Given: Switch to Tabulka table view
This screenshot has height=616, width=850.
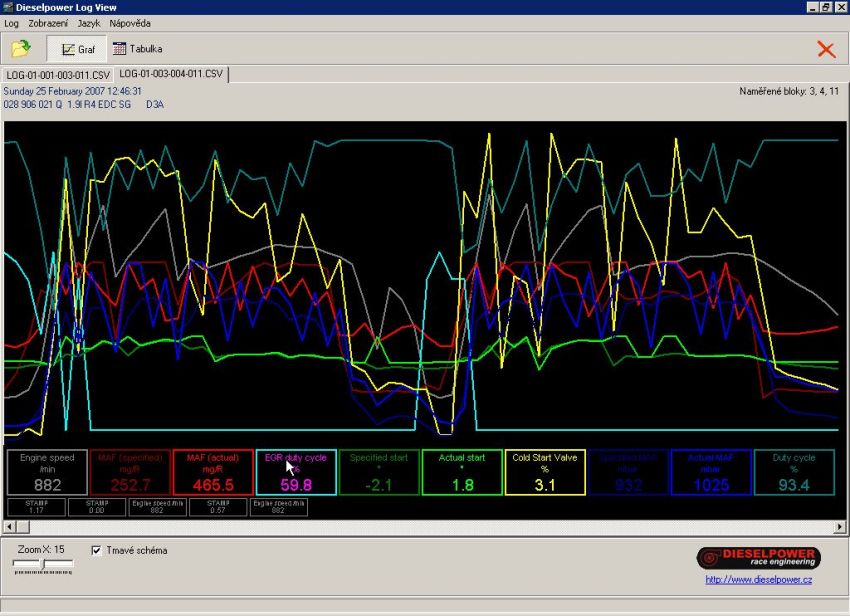Looking at the screenshot, I should pyautogui.click(x=137, y=48).
